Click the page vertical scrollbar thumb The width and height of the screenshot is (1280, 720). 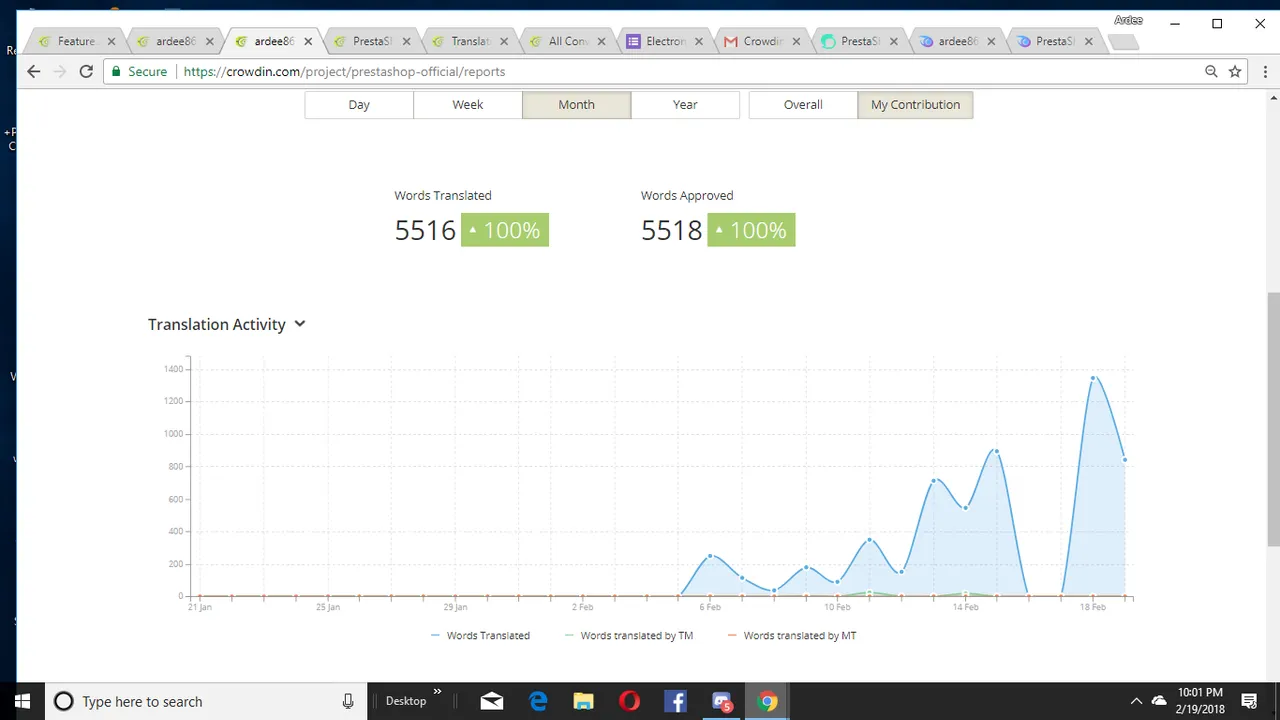click(x=1273, y=419)
